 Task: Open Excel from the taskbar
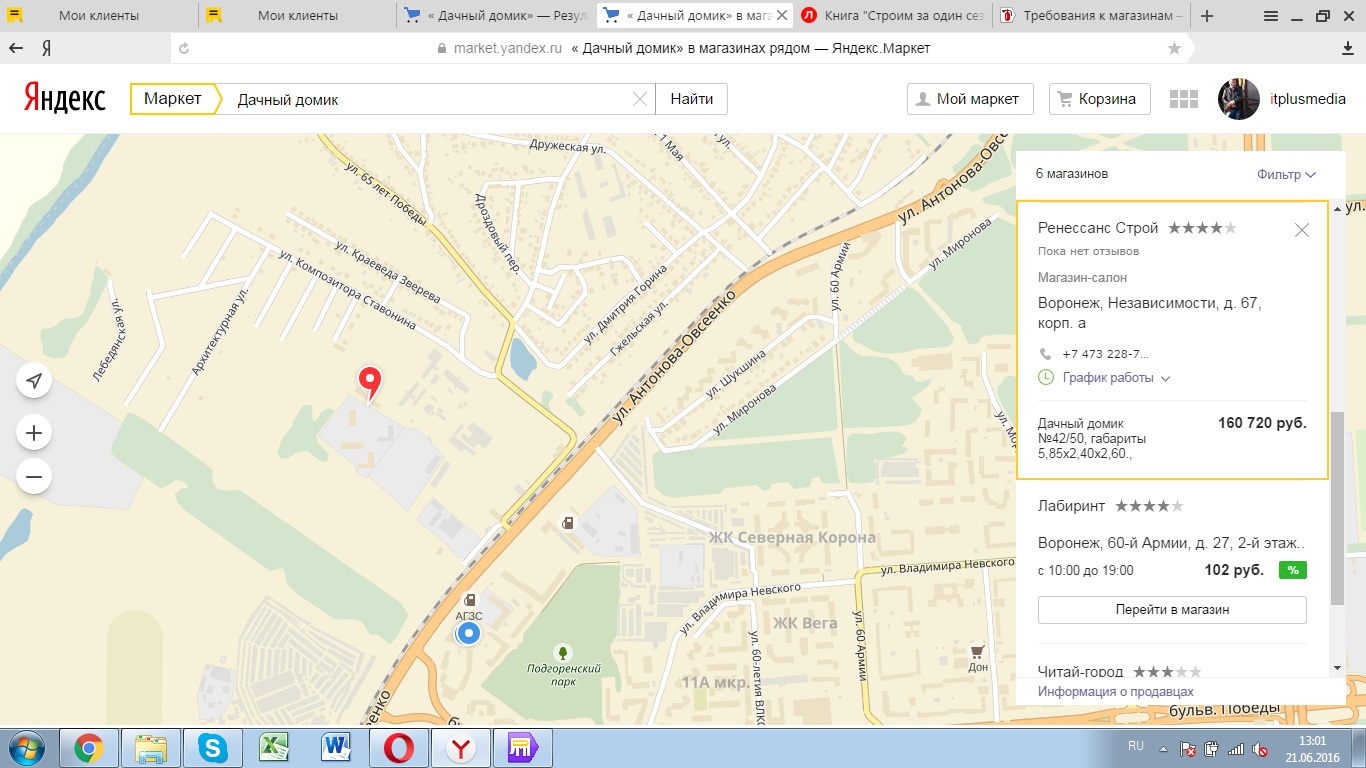point(273,748)
